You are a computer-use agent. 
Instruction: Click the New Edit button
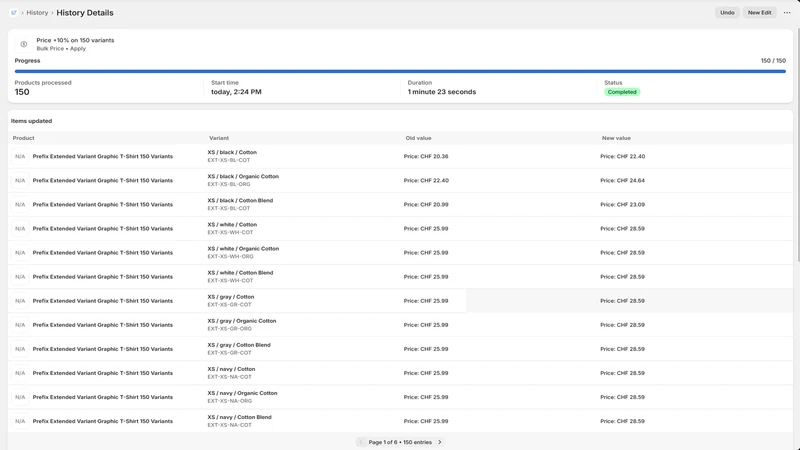click(x=759, y=13)
